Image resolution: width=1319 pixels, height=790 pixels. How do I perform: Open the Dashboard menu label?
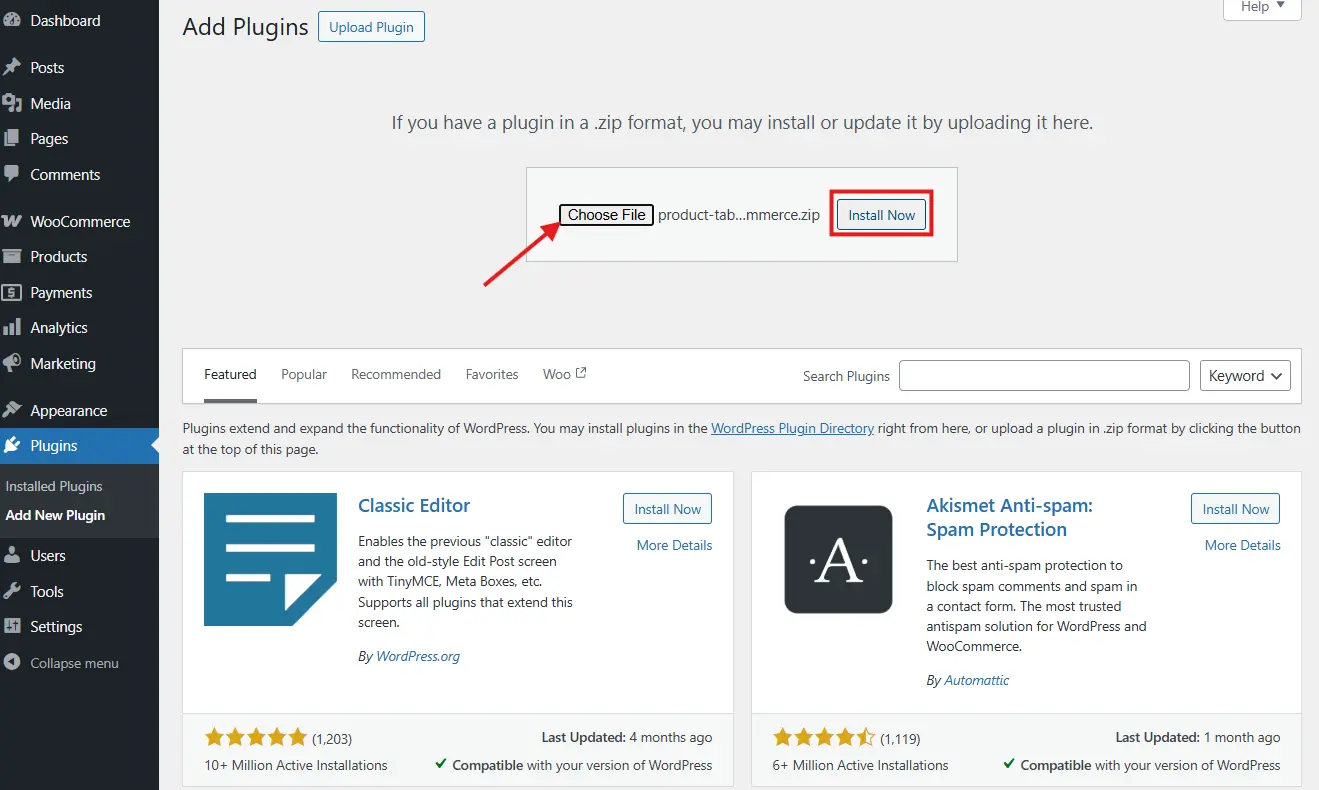coord(65,20)
